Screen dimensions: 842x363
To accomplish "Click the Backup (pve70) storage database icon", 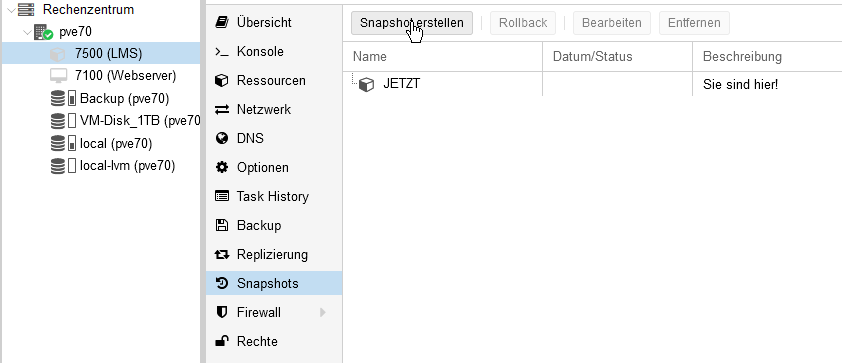I will tap(57, 99).
